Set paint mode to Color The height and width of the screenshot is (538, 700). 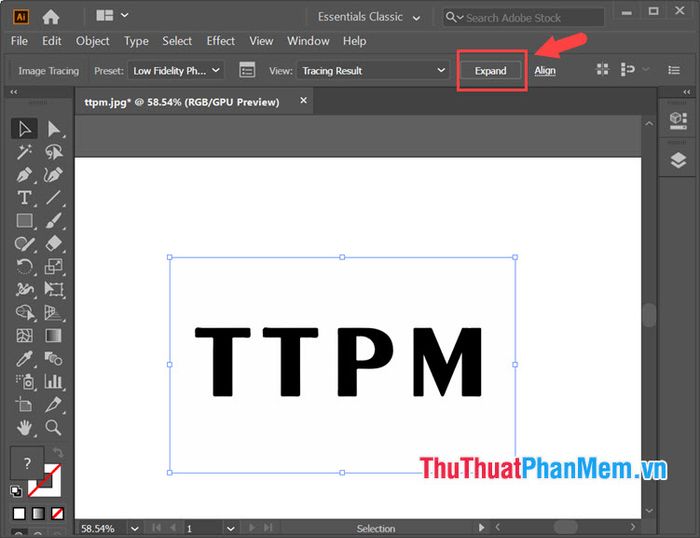(x=19, y=514)
